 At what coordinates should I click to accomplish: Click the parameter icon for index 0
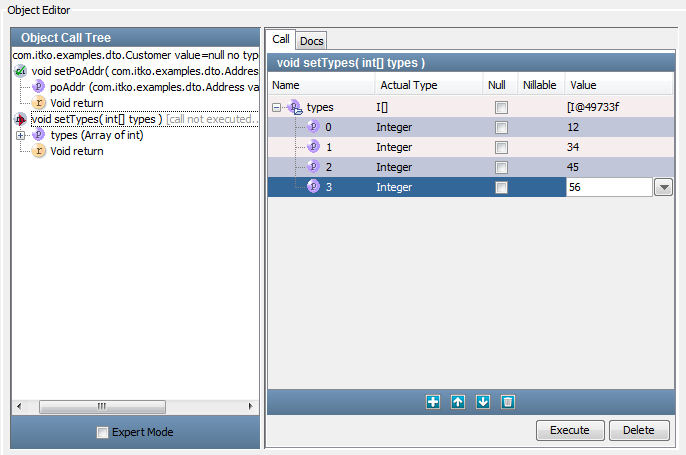pyautogui.click(x=313, y=127)
